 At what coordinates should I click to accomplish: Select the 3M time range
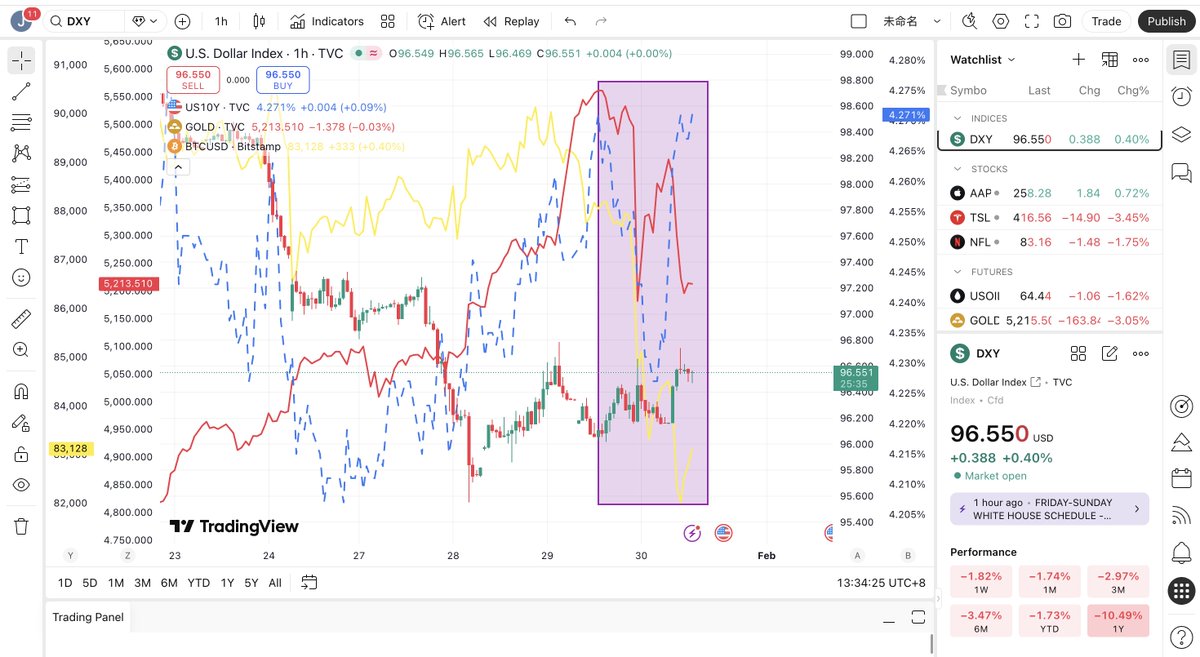(x=143, y=583)
